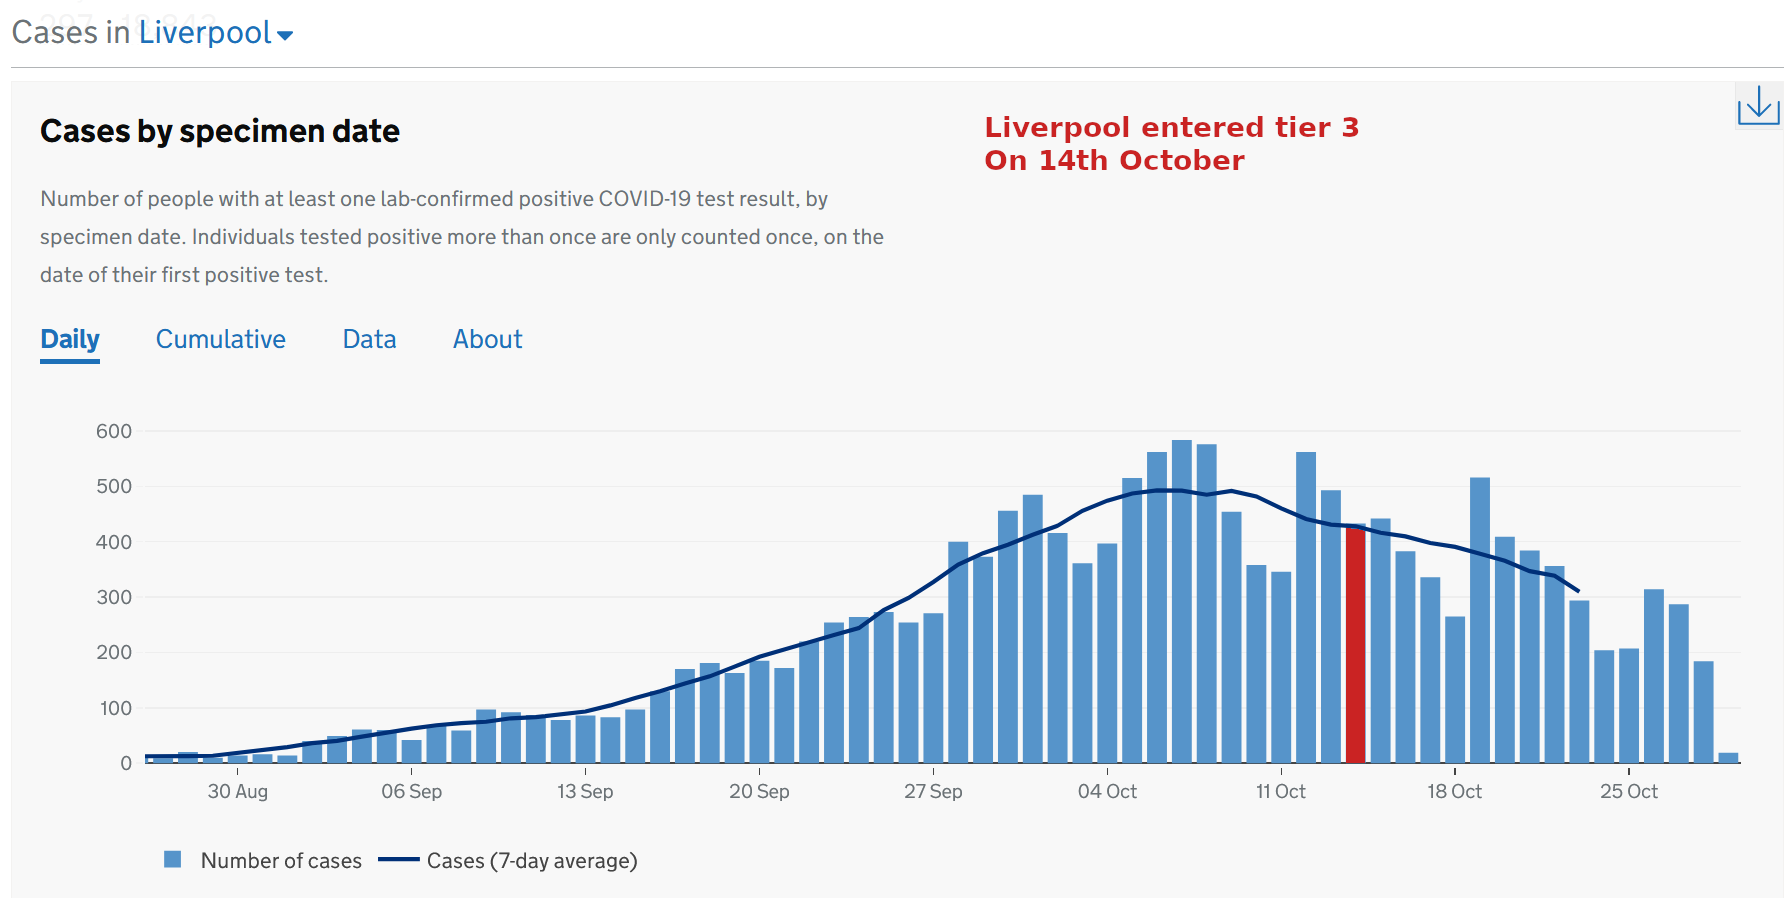This screenshot has width=1792, height=898.
Task: Click the '30 Aug' axis label
Action: pyautogui.click(x=238, y=792)
